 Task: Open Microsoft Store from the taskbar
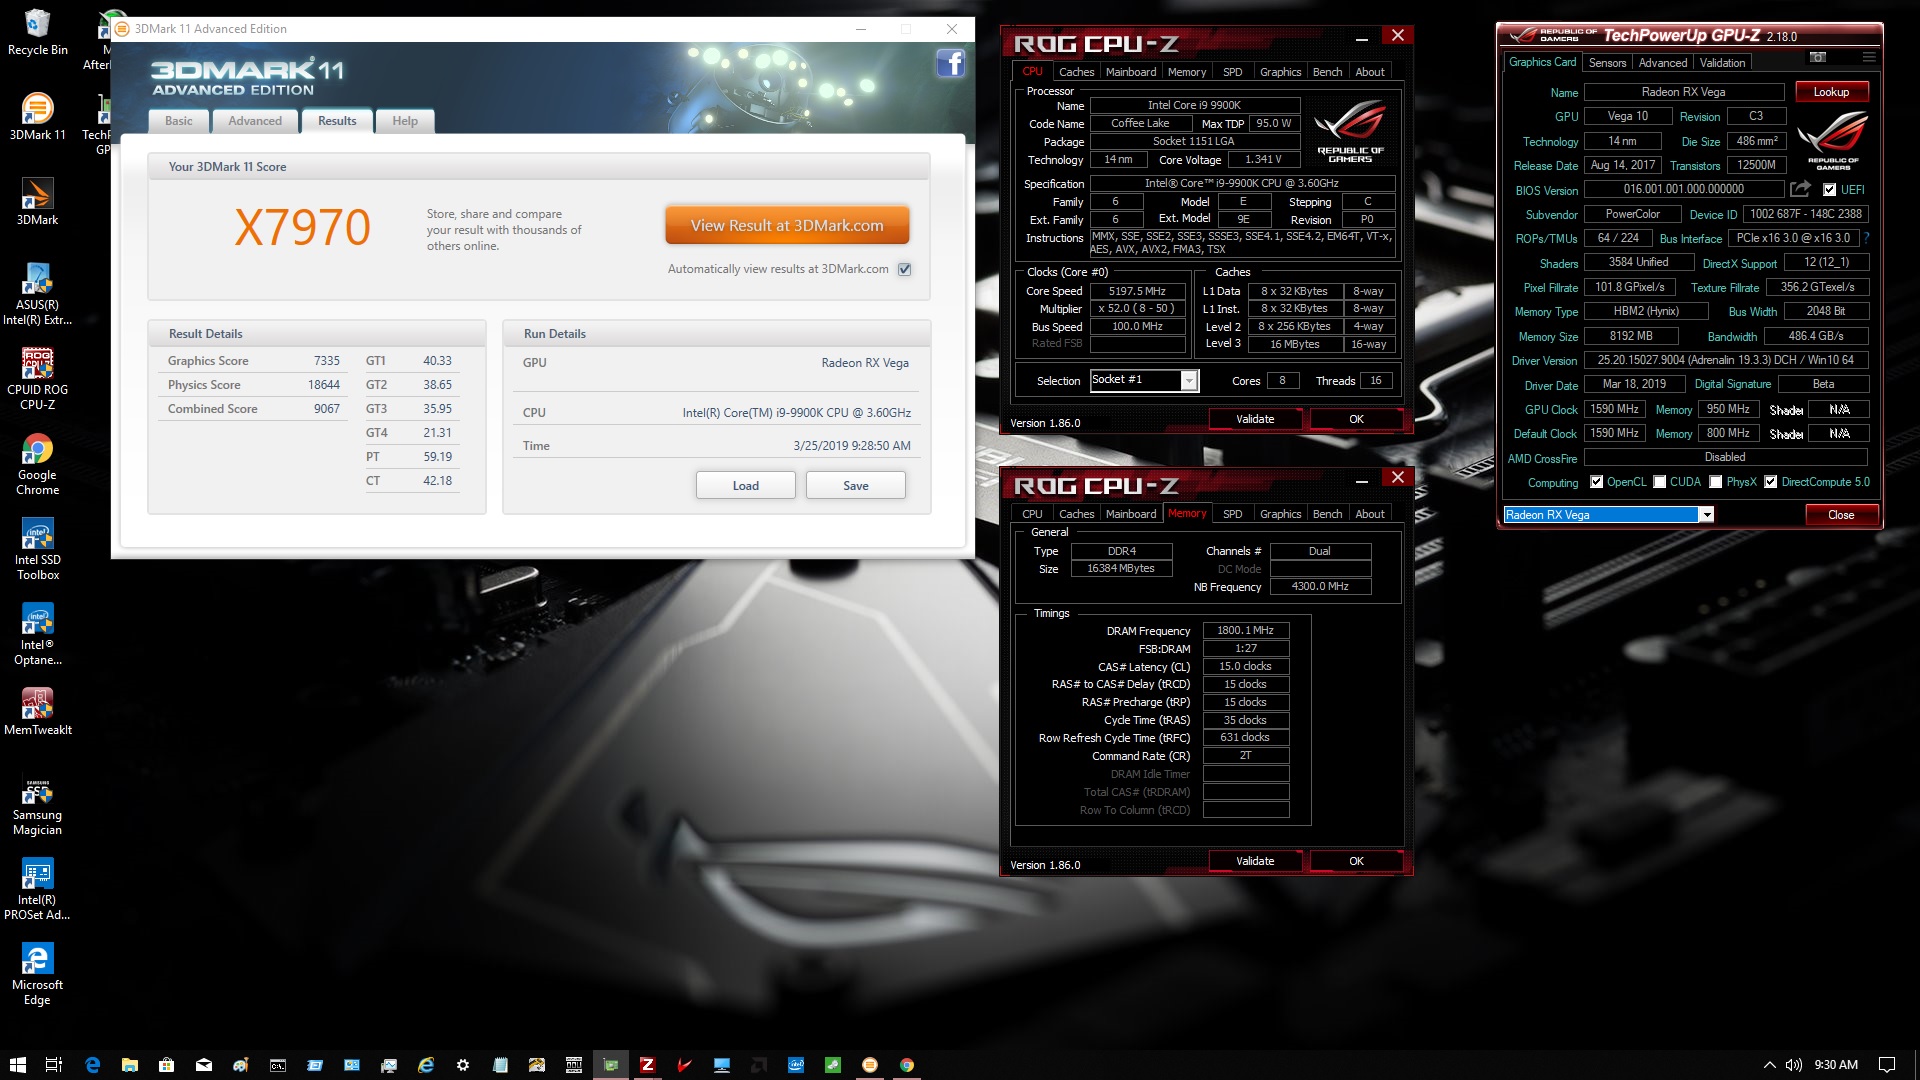pos(167,1065)
